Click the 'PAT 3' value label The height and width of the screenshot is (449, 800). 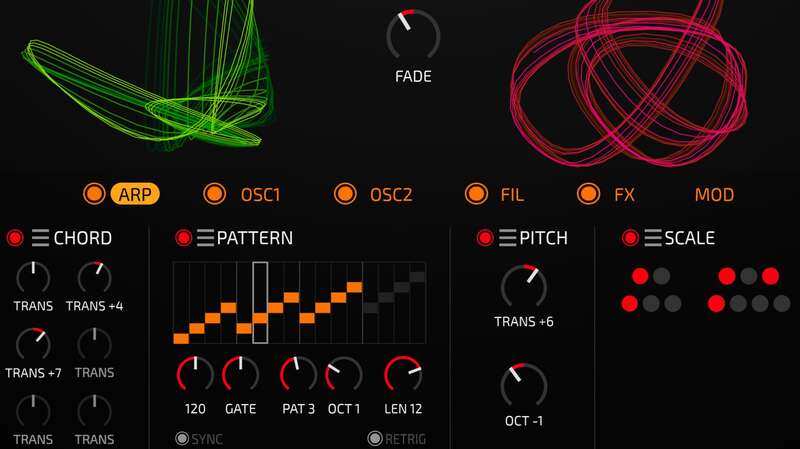pyautogui.click(x=298, y=409)
